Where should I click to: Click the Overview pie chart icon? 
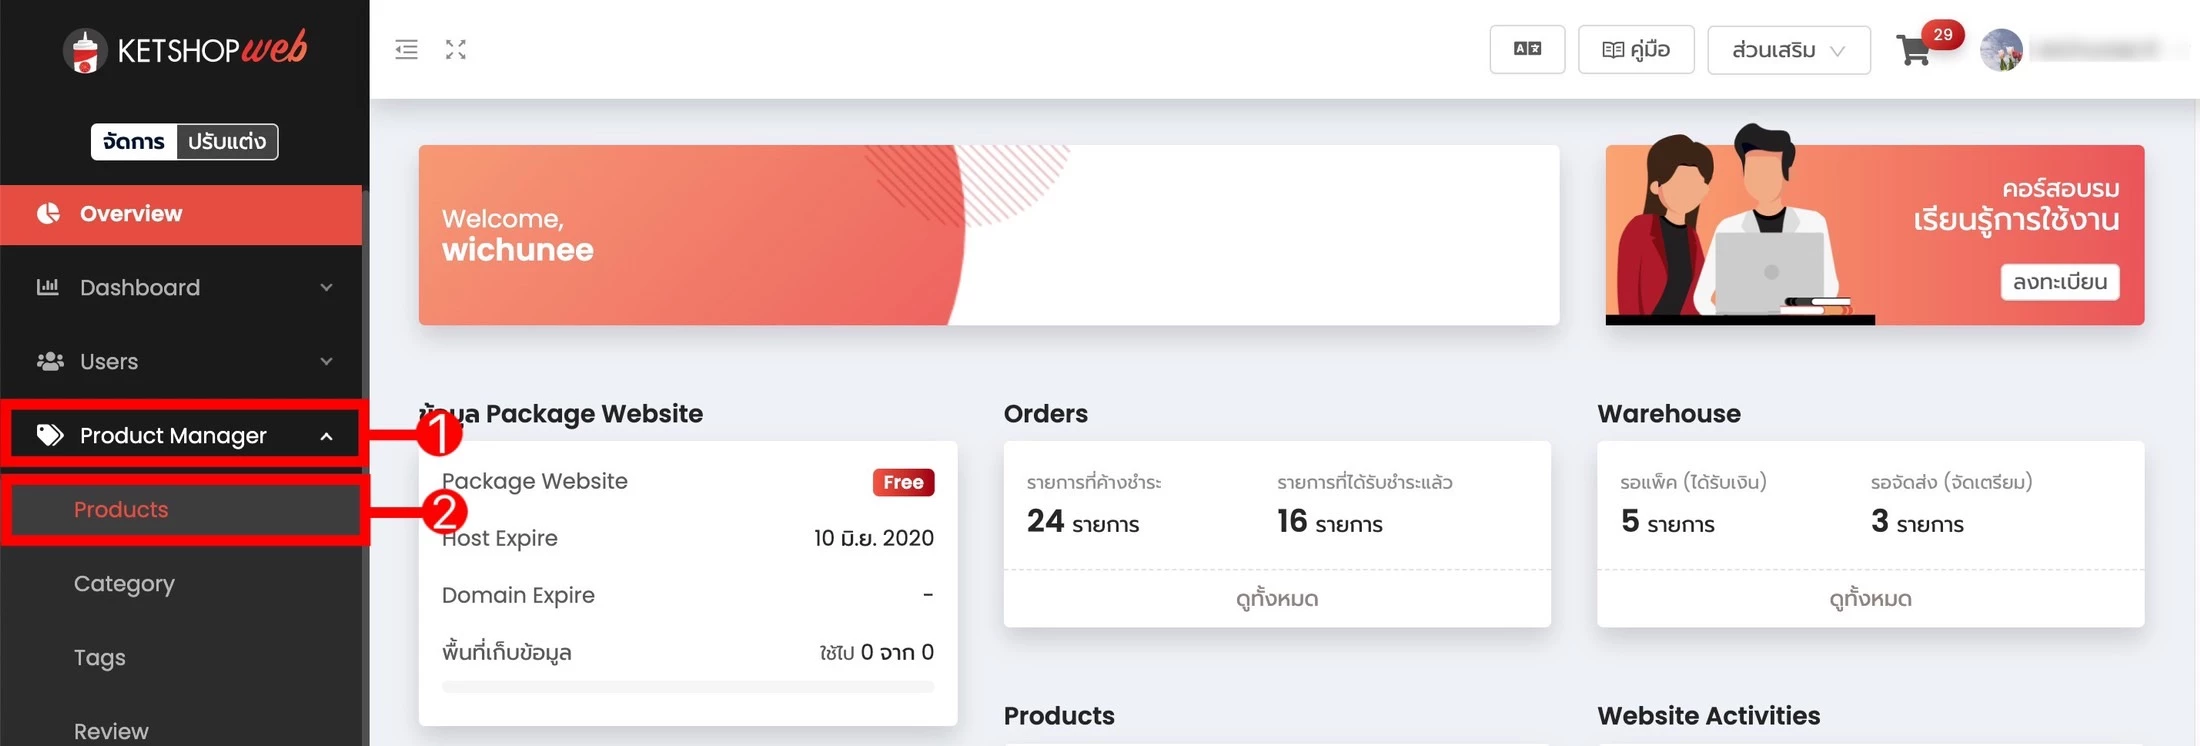tap(48, 213)
